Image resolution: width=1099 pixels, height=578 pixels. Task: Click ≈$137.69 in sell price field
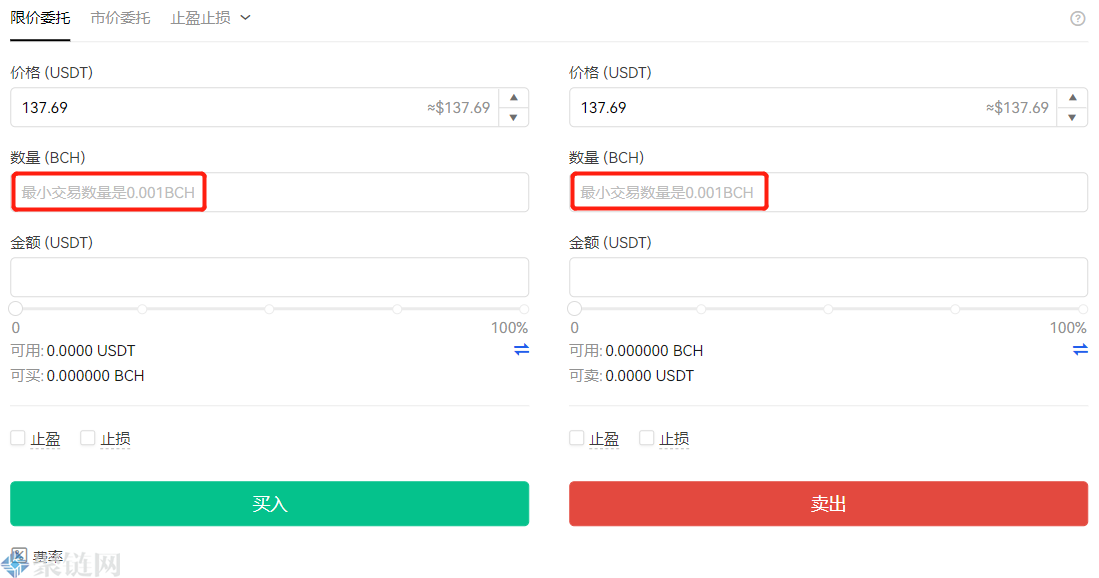[1017, 107]
